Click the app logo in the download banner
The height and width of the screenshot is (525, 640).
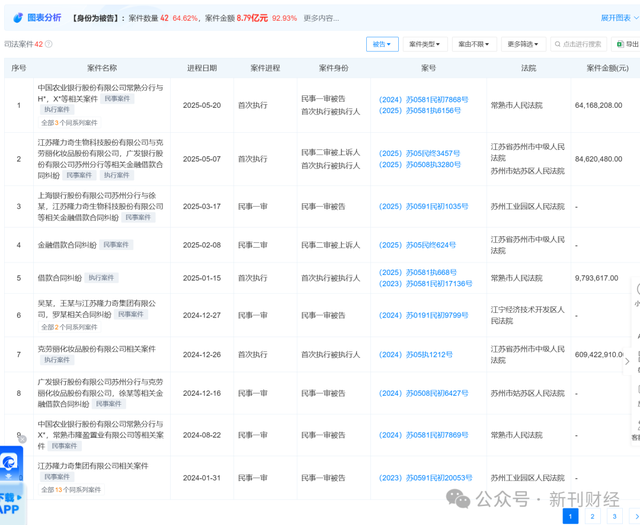click(x=10, y=462)
